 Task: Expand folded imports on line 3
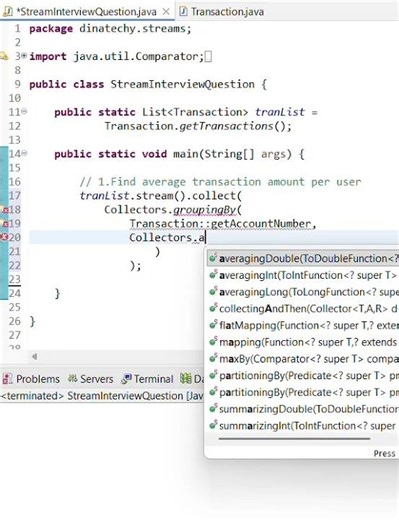[24, 56]
